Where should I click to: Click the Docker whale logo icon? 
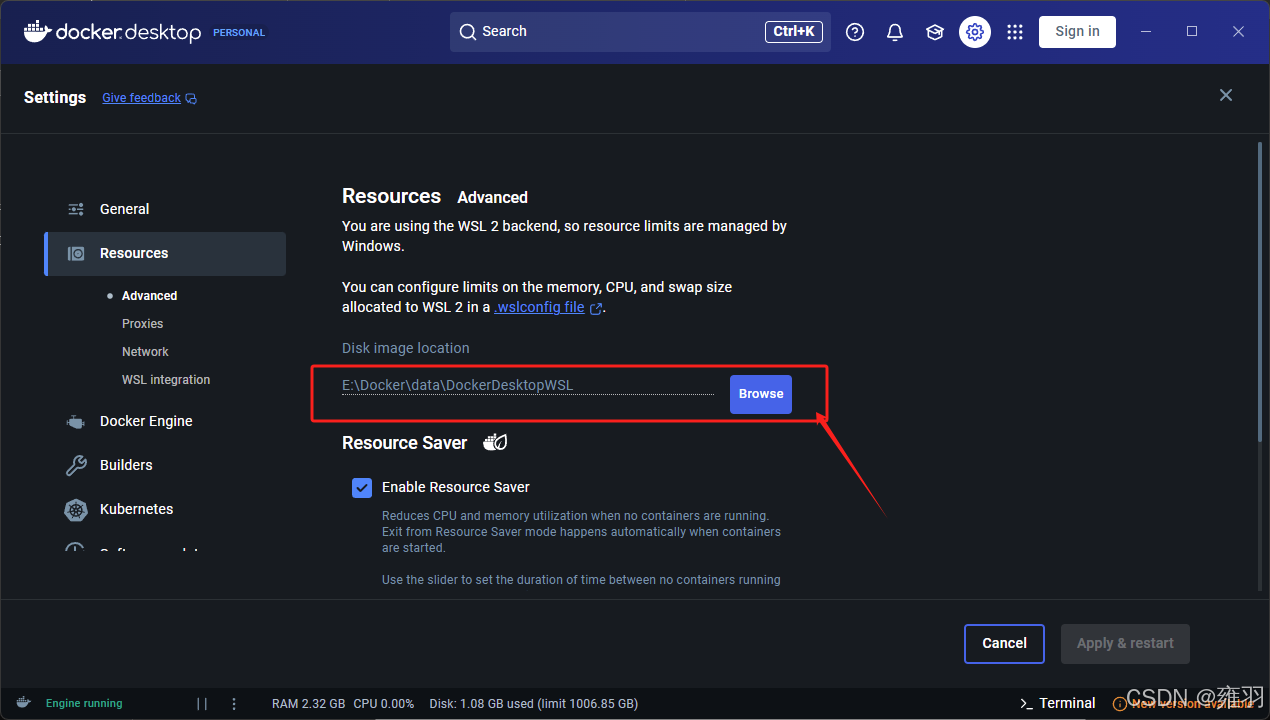click(37, 31)
